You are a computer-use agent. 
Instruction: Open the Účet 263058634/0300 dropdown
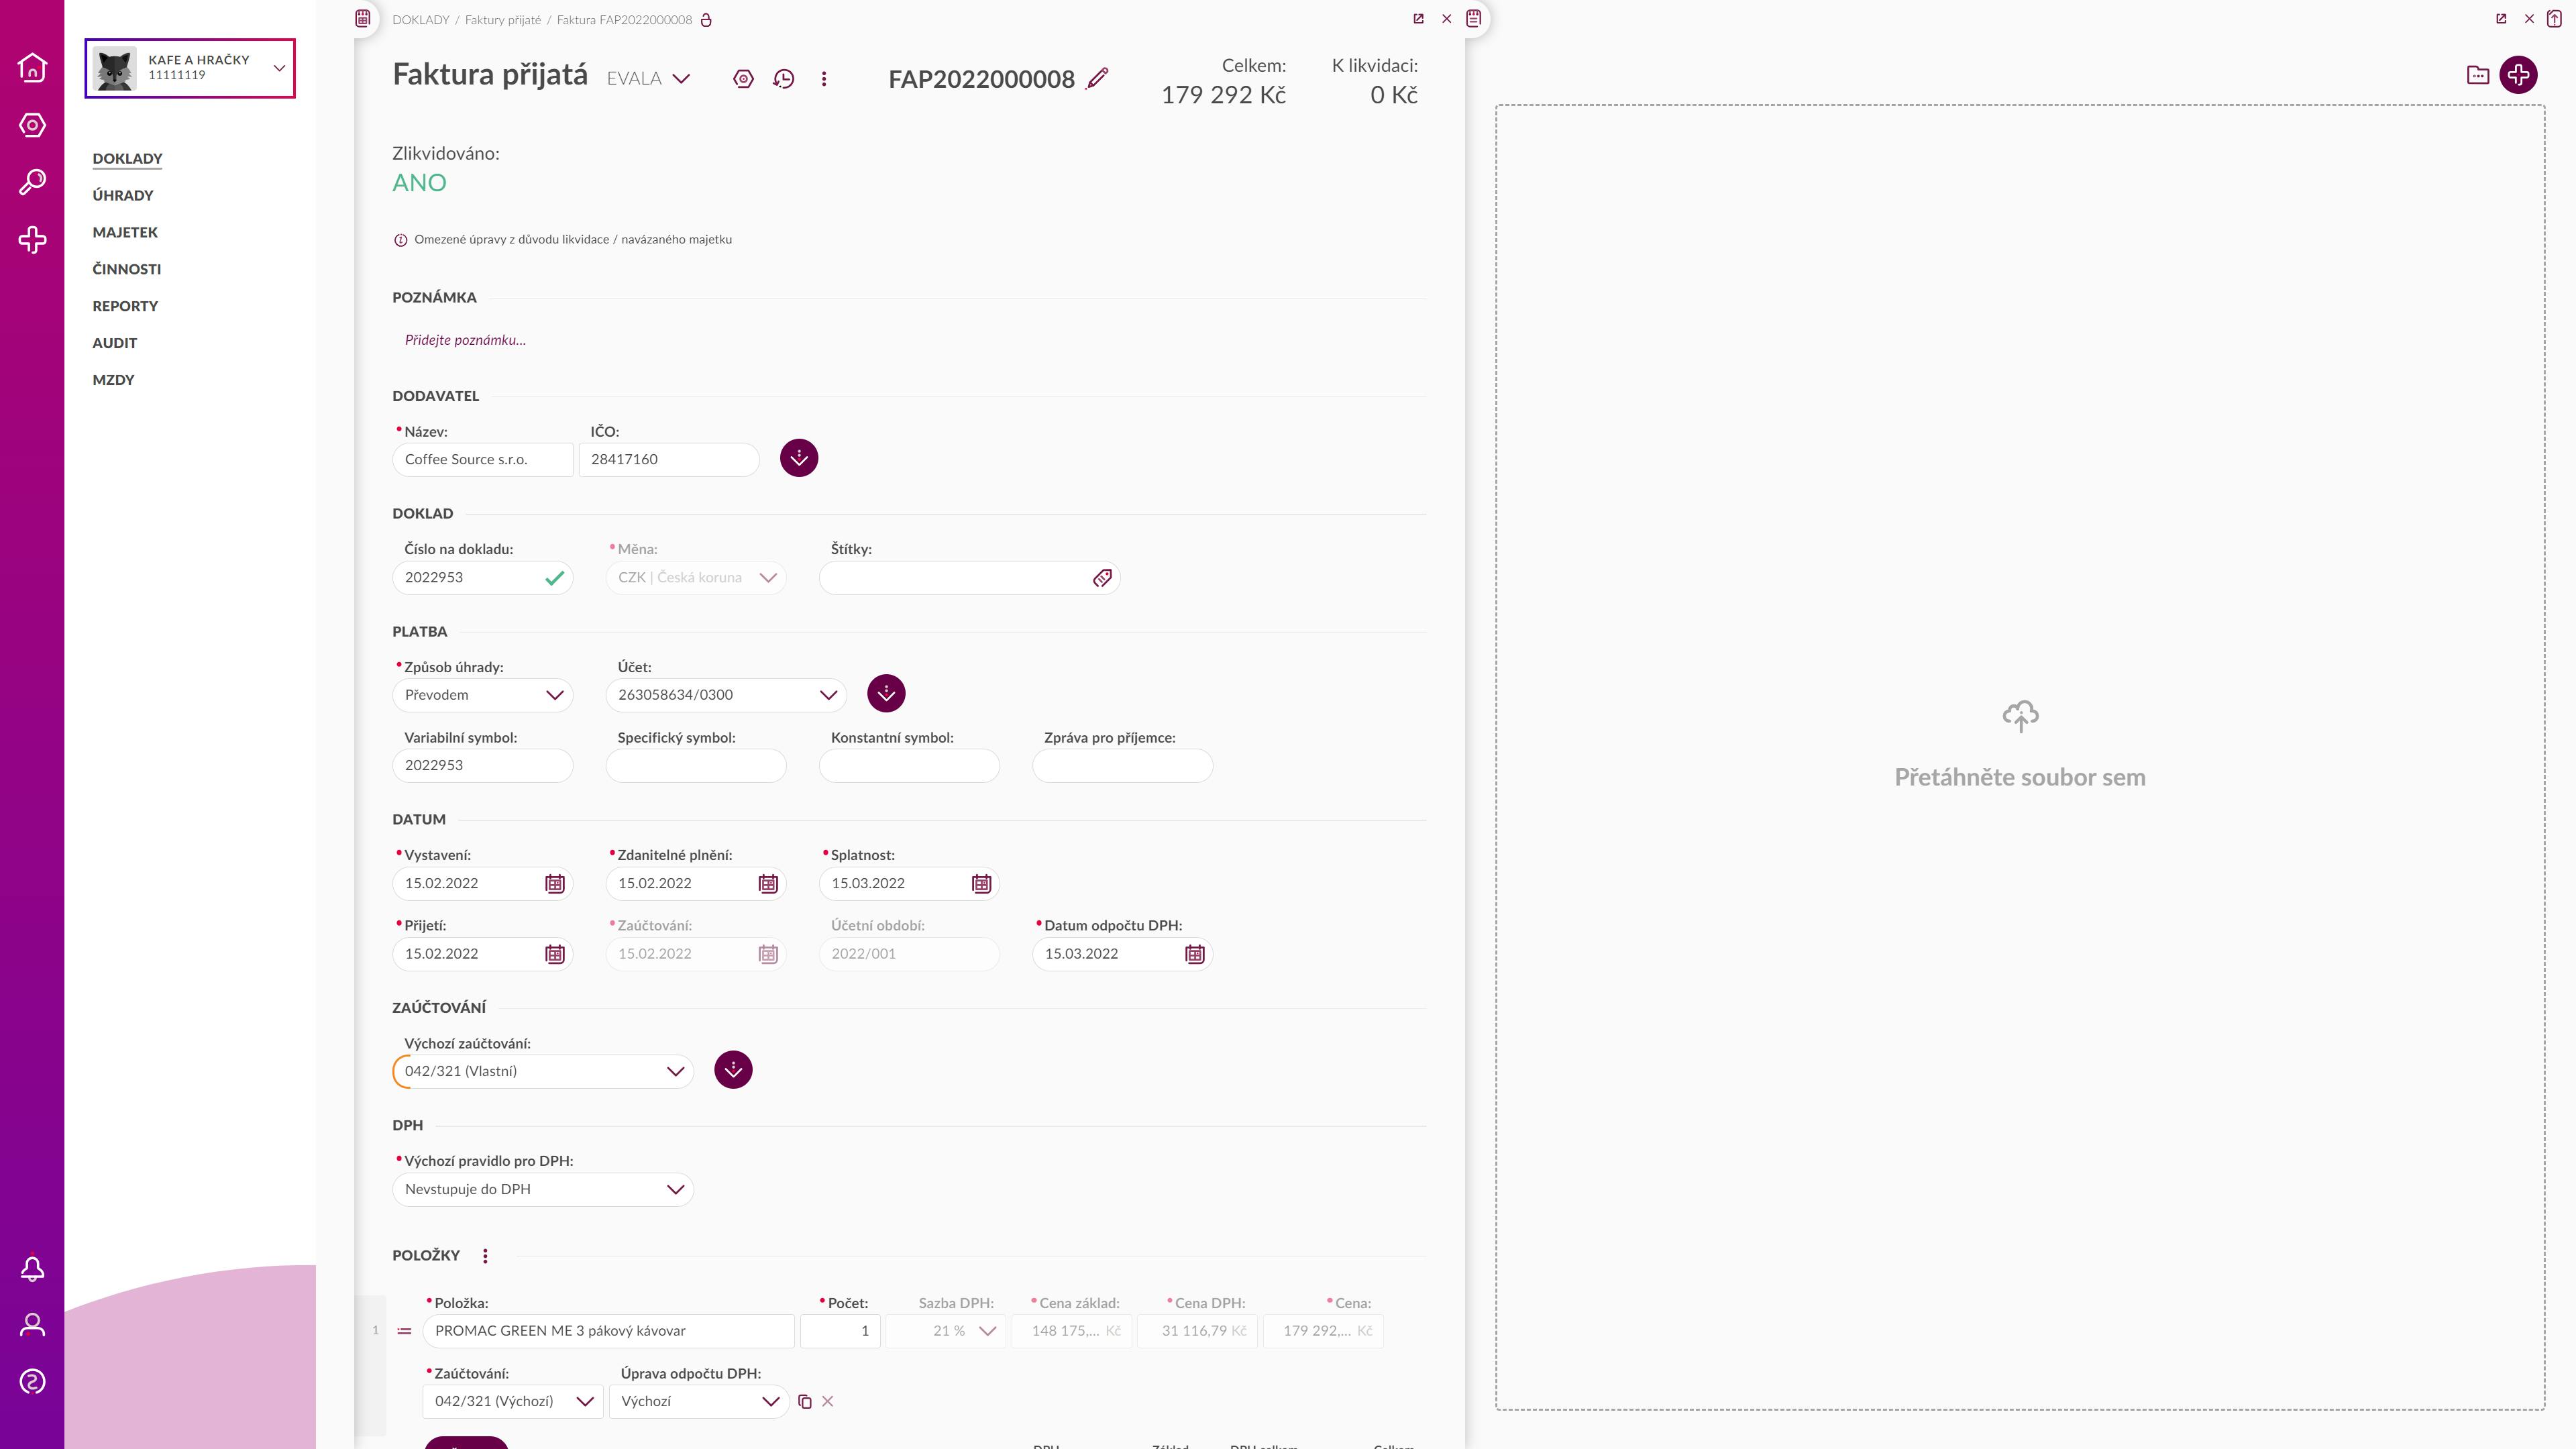tap(726, 695)
